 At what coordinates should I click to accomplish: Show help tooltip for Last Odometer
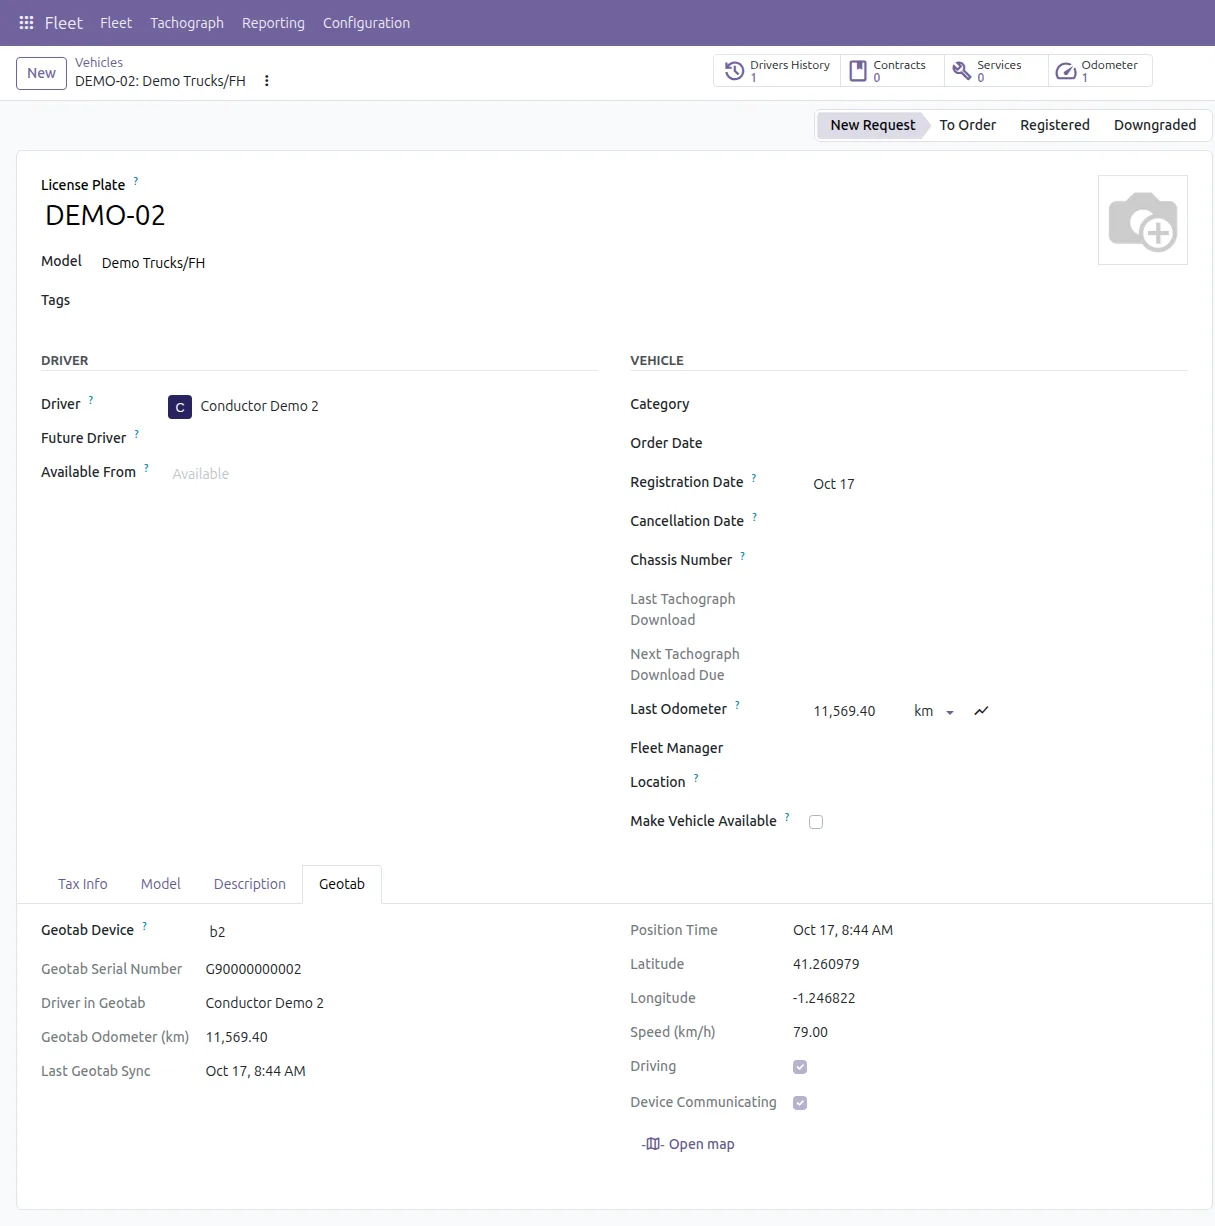(x=738, y=705)
